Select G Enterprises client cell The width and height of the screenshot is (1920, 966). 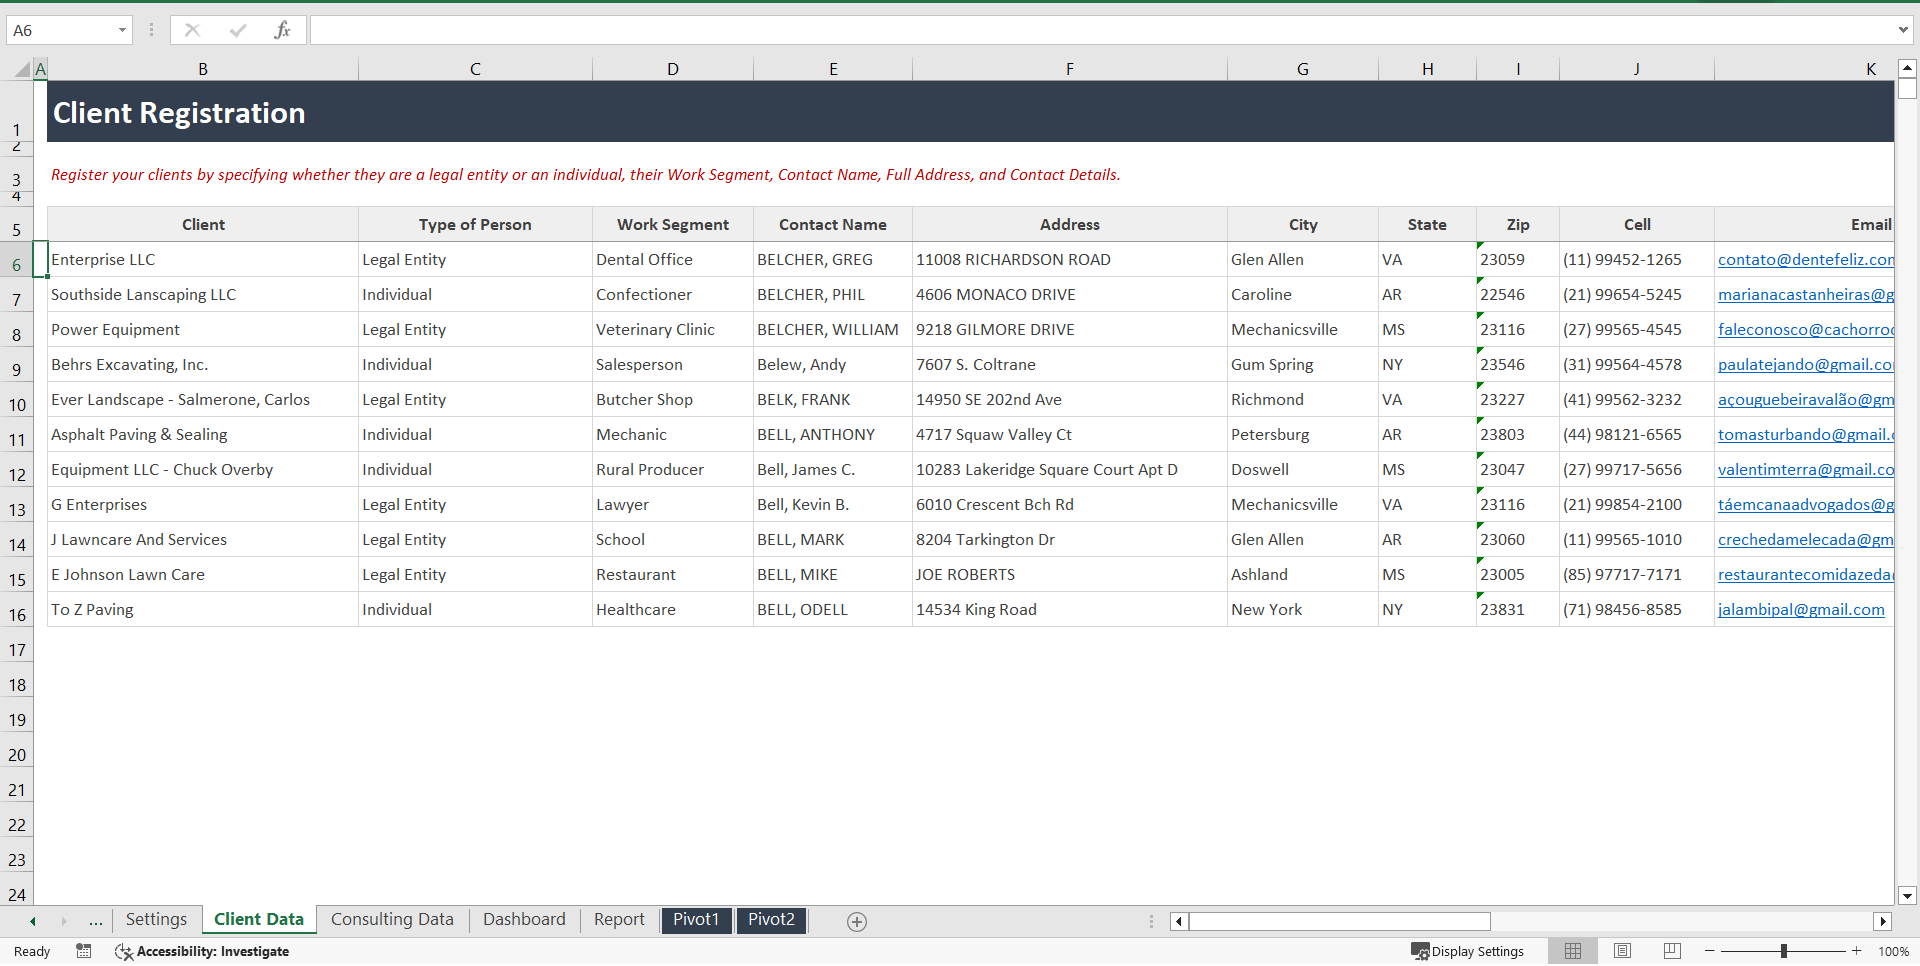click(x=203, y=505)
